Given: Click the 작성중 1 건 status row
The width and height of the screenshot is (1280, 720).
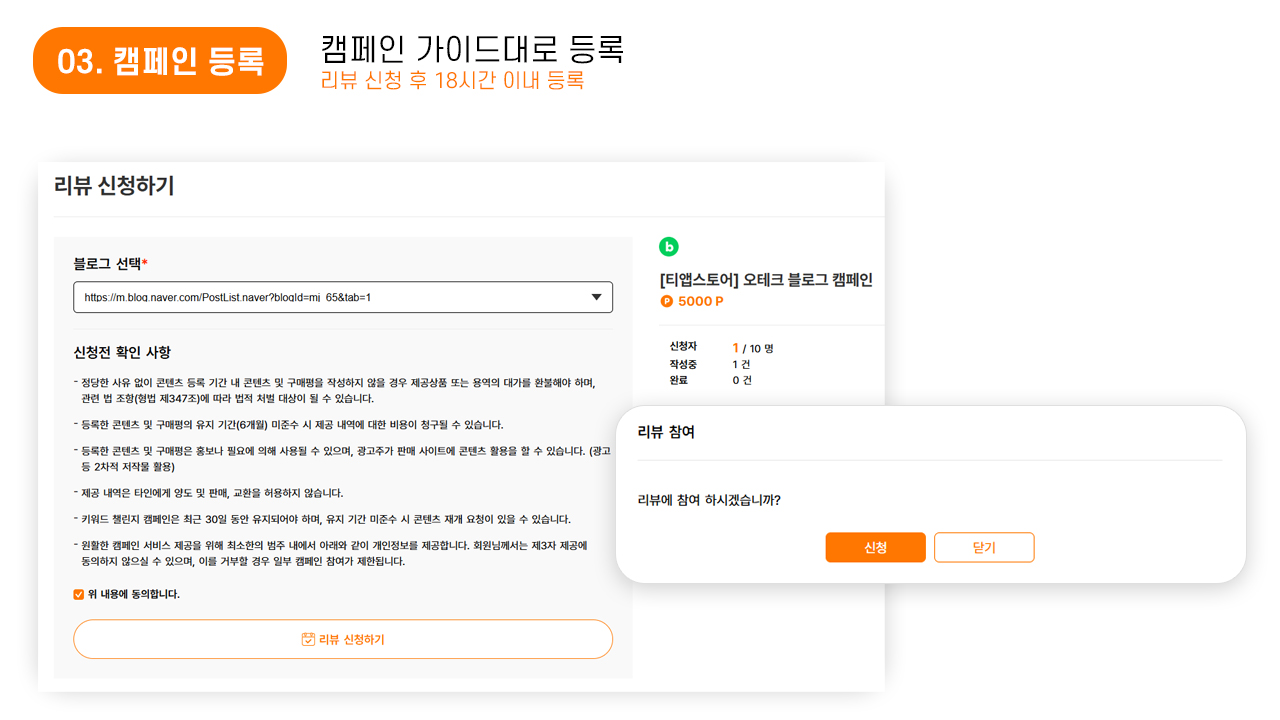Looking at the screenshot, I should click(710, 364).
